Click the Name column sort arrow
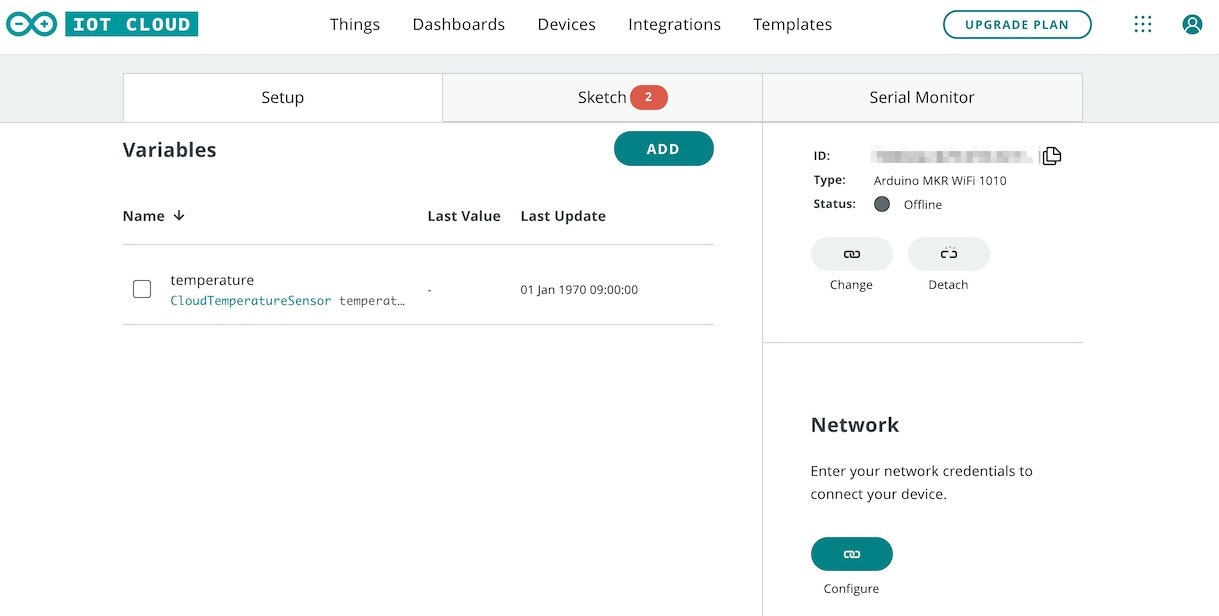This screenshot has width=1219, height=616. click(179, 216)
